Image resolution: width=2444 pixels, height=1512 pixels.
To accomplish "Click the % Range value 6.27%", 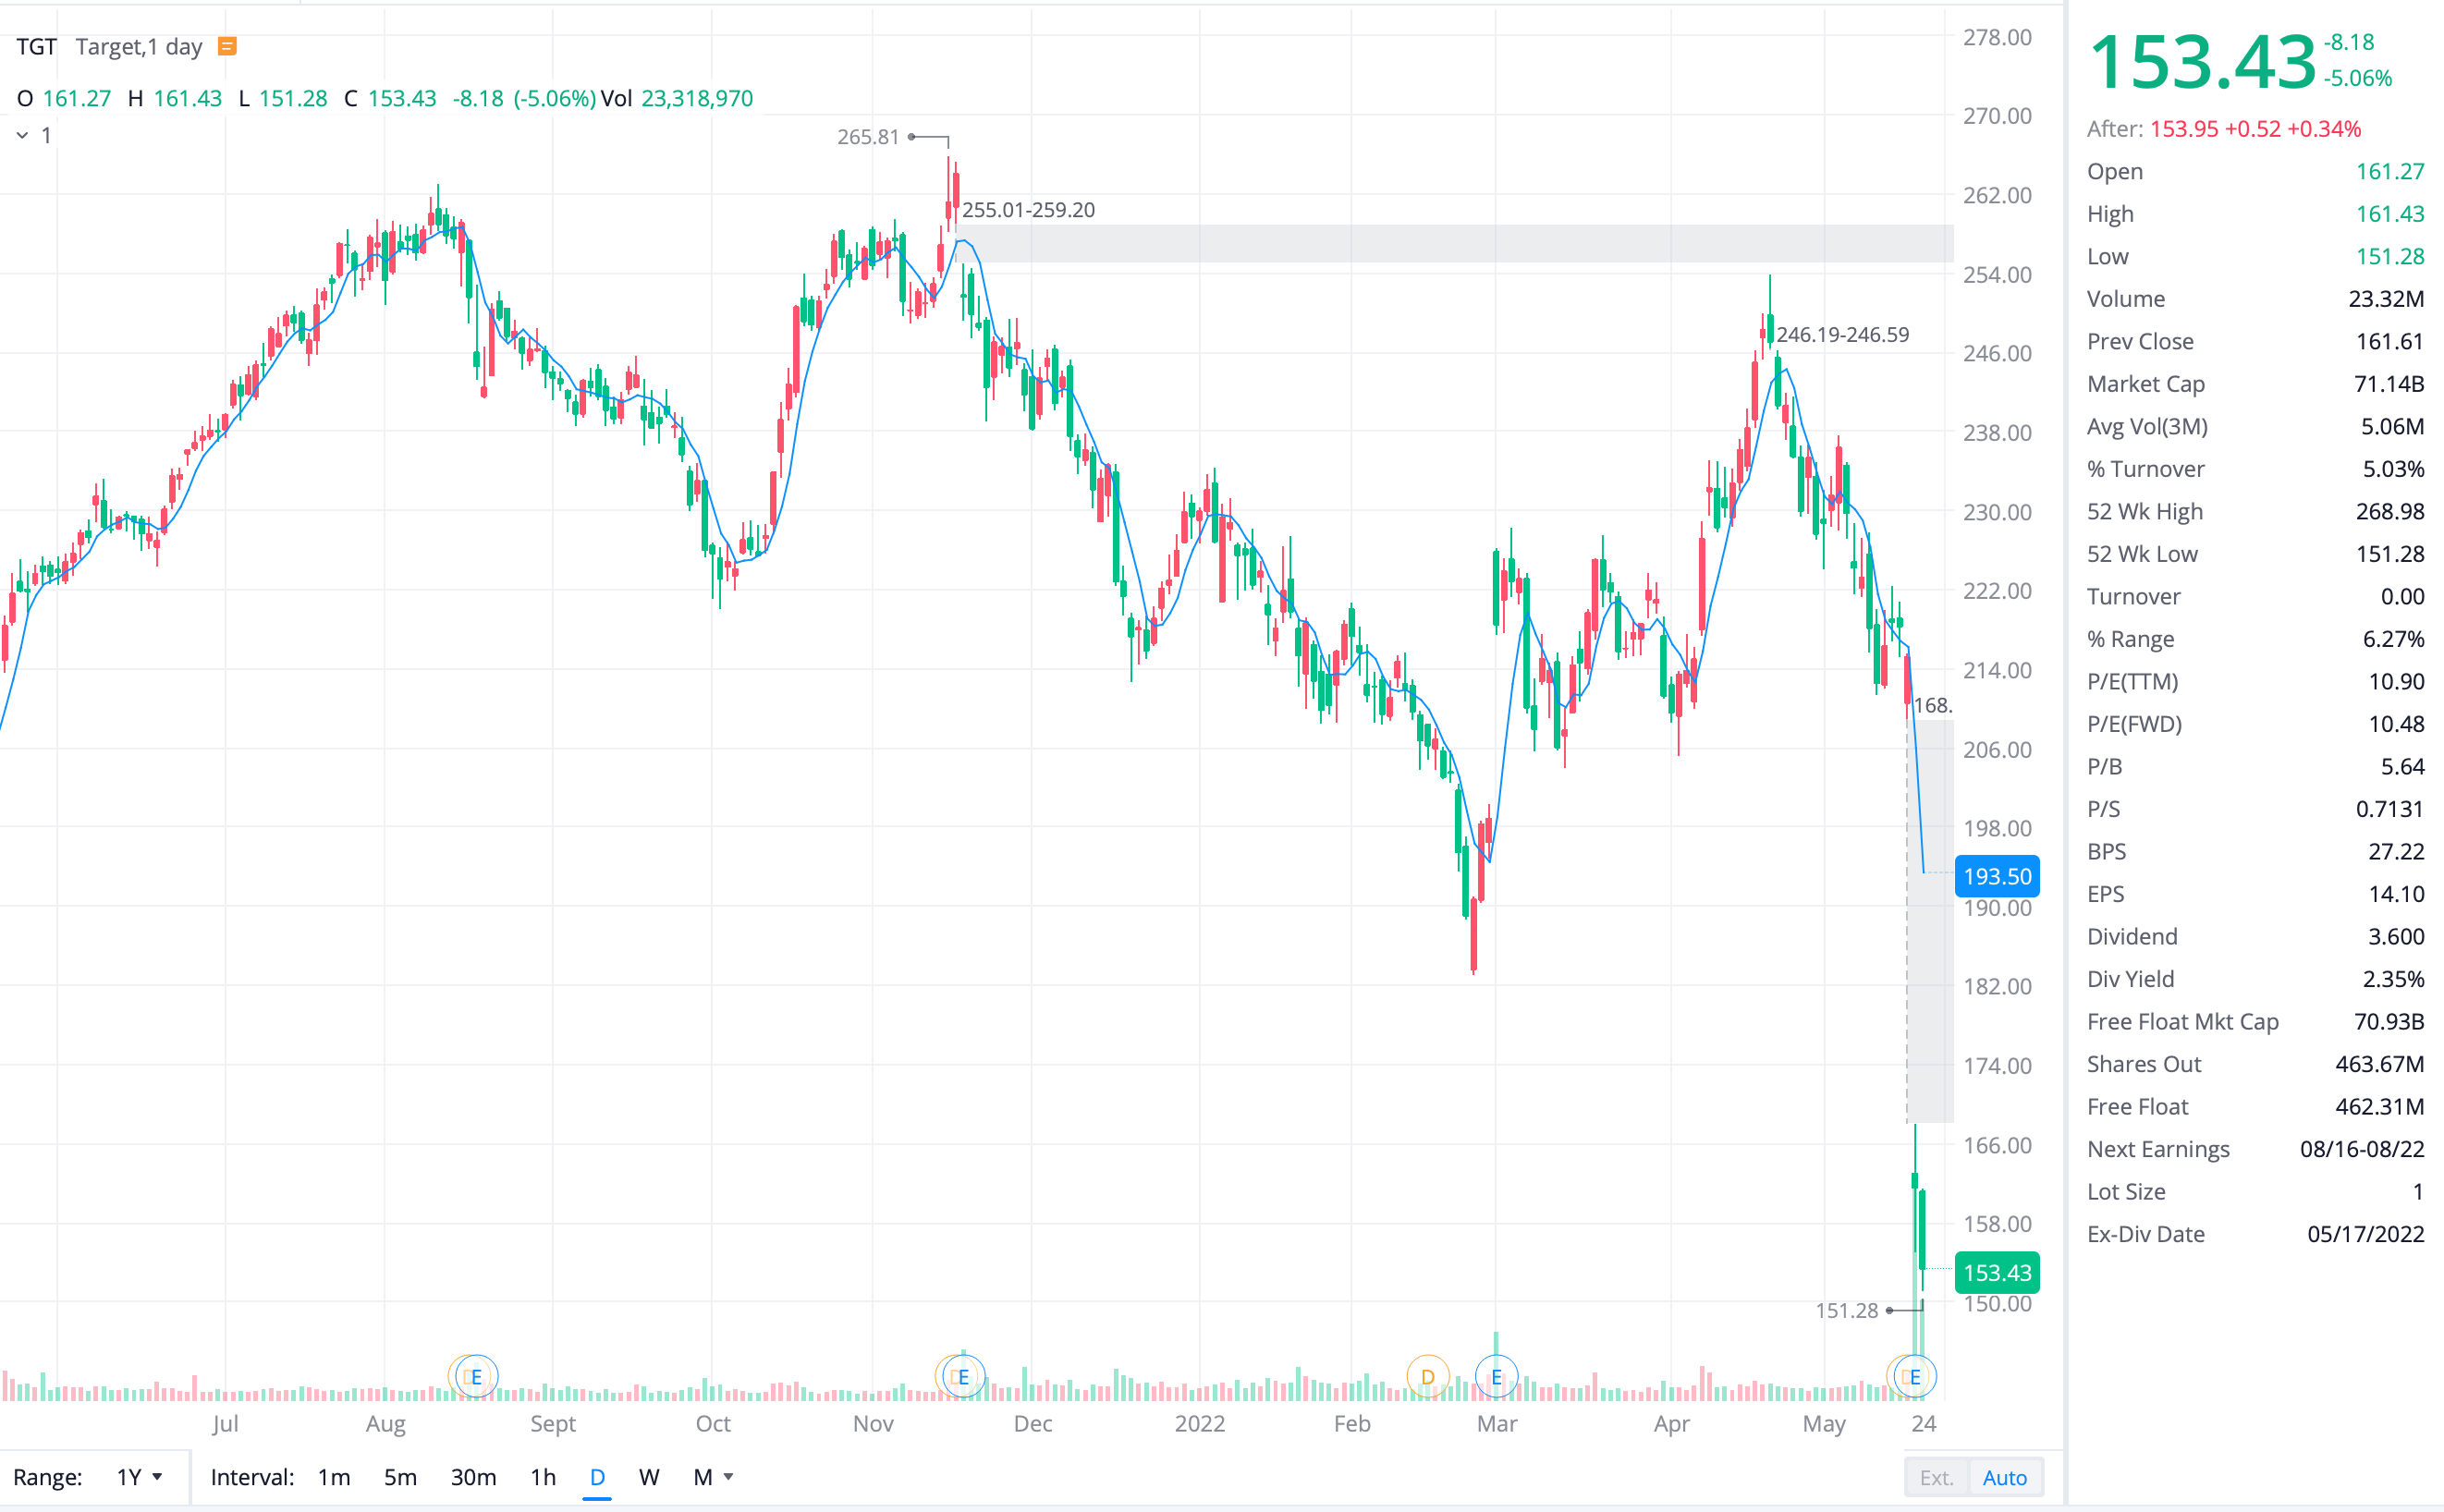I will (2393, 639).
